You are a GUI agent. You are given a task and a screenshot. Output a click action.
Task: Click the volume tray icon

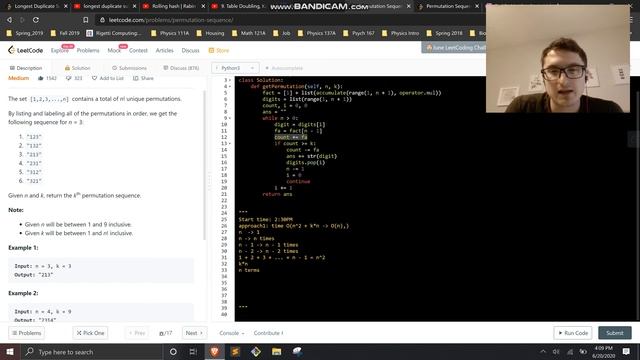click(x=556, y=351)
